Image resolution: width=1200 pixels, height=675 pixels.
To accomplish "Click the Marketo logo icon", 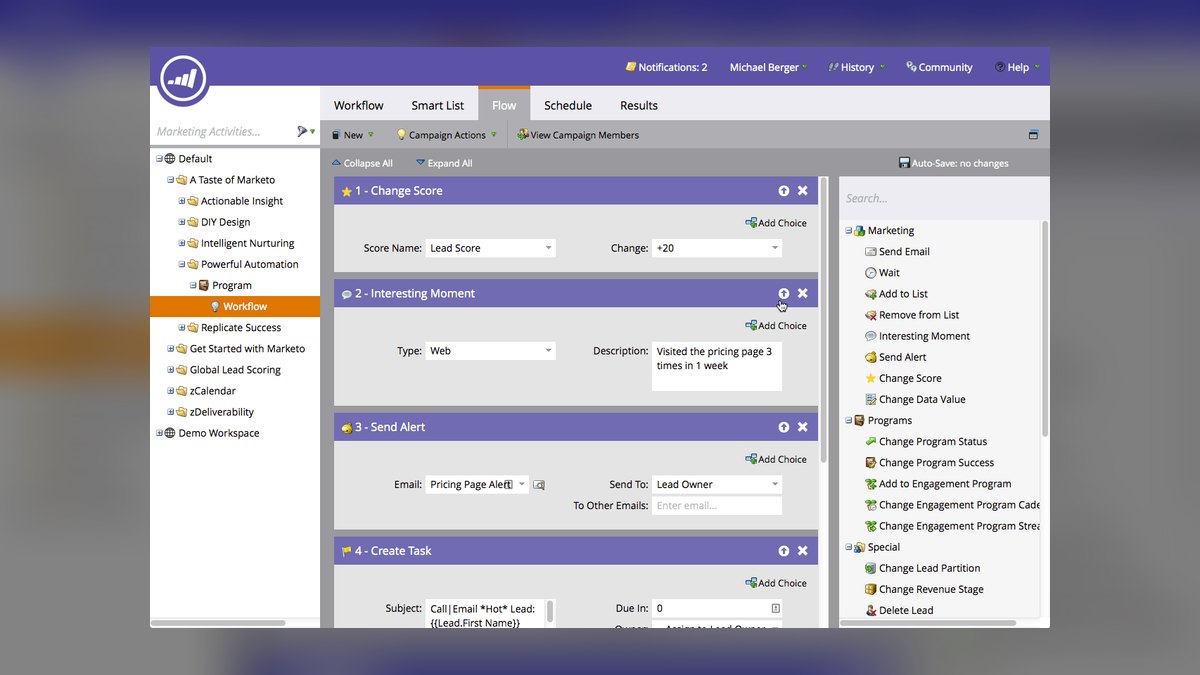I will pyautogui.click(x=182, y=79).
